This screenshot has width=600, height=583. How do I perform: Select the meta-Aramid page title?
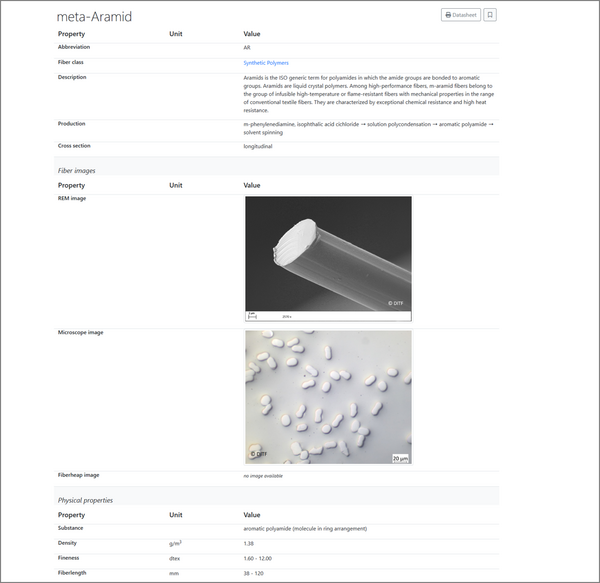point(94,16)
